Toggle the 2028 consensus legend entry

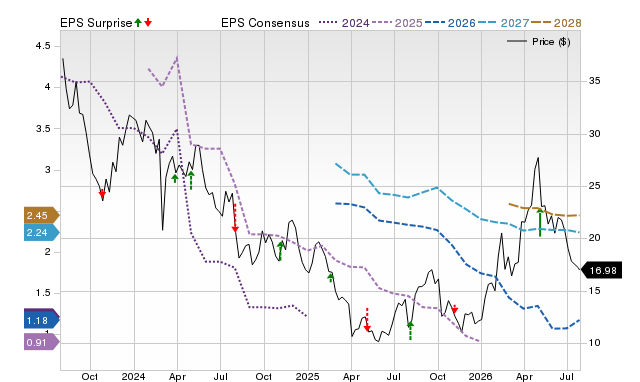click(x=556, y=23)
